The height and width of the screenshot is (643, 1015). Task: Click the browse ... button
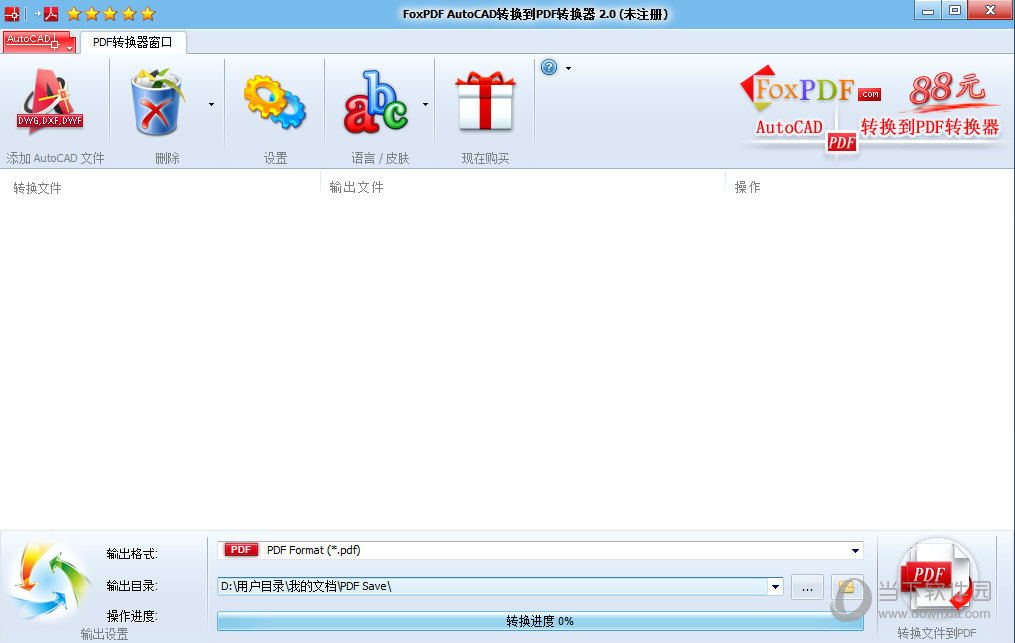(x=807, y=588)
